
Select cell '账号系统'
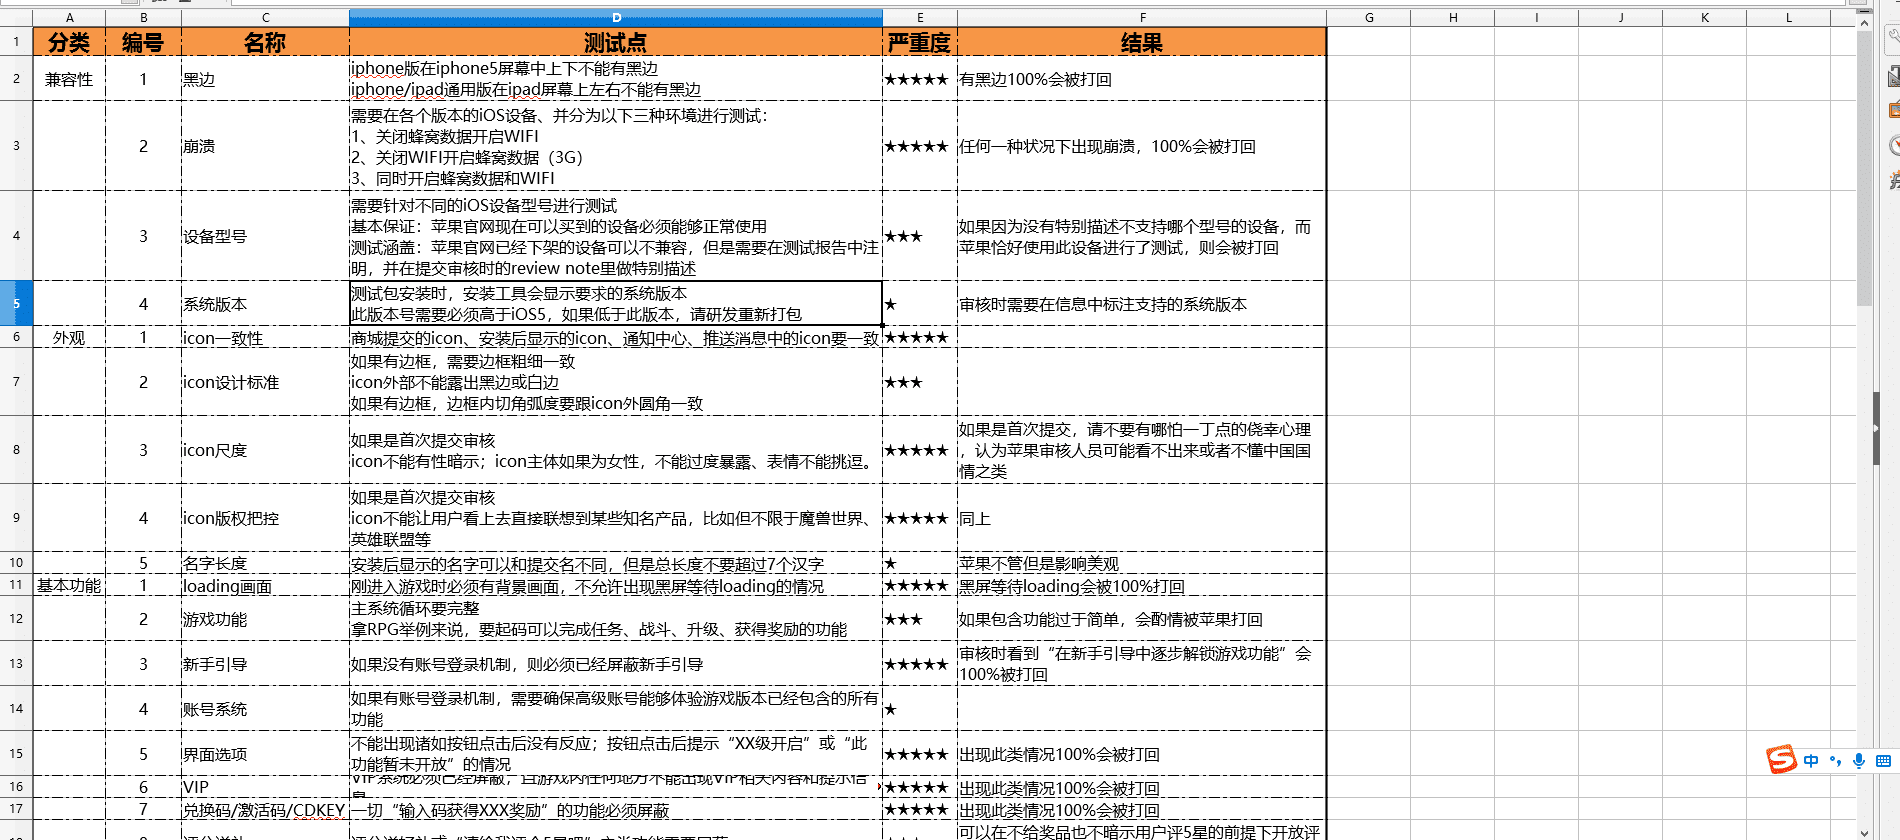click(x=265, y=709)
